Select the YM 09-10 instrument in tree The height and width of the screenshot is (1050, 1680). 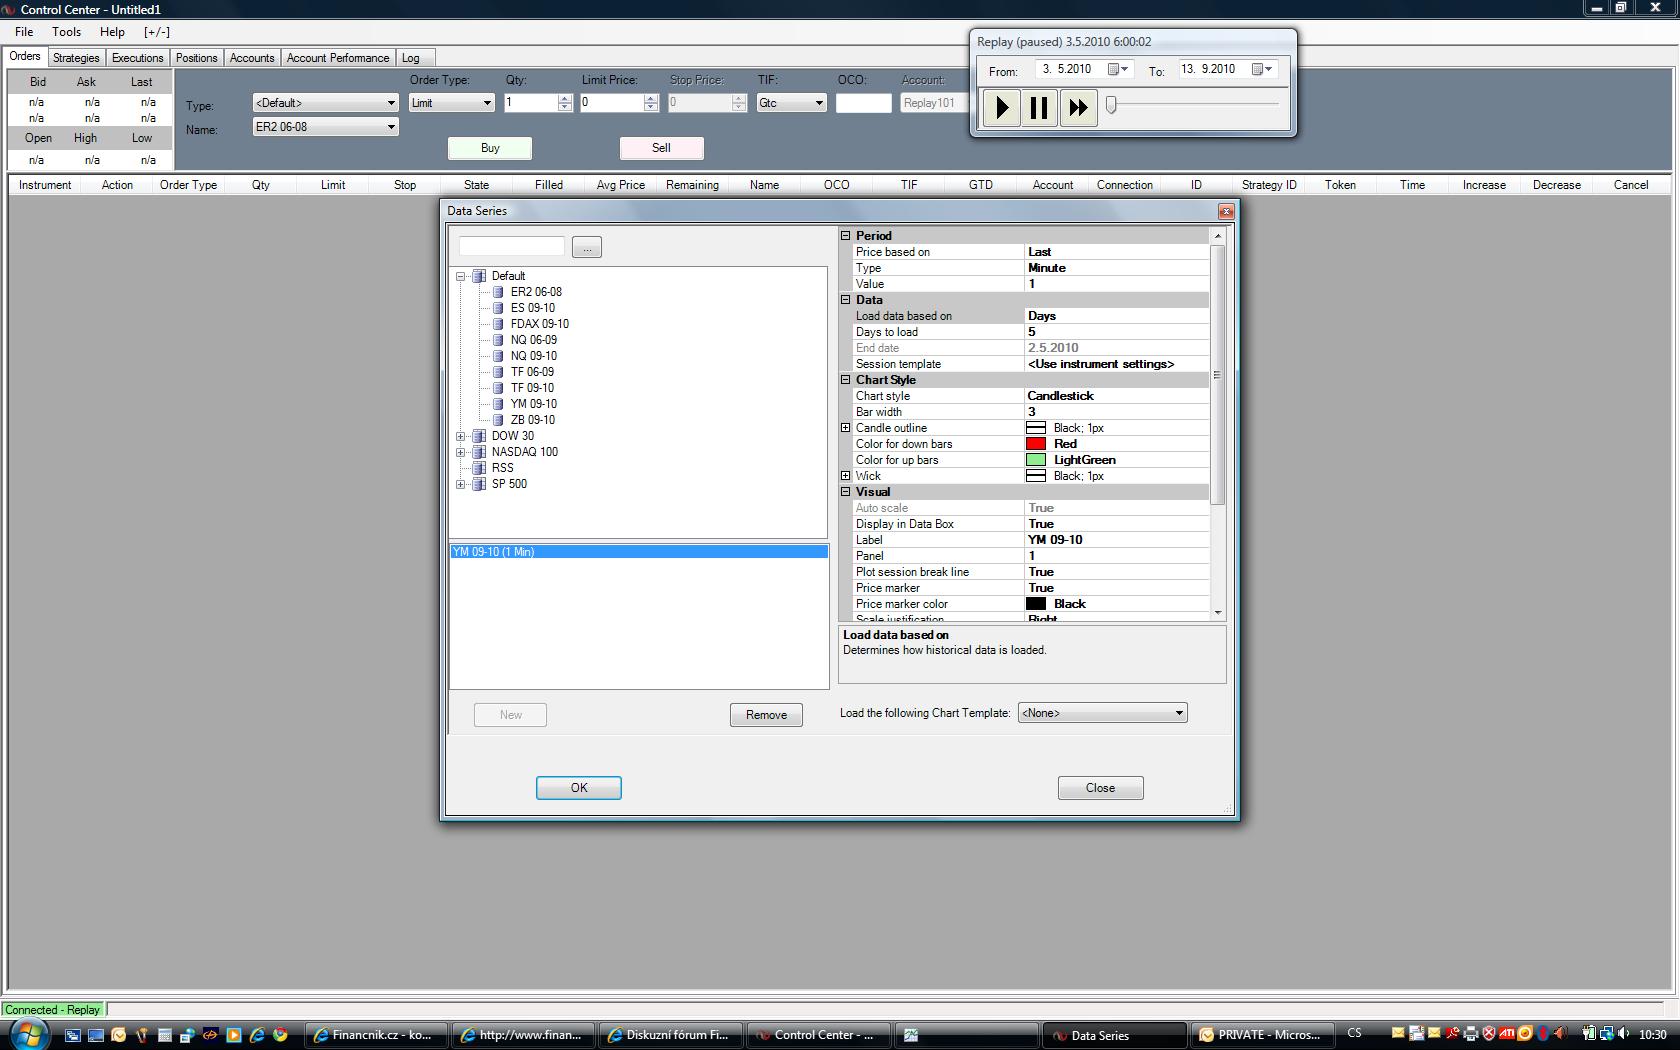click(x=533, y=404)
